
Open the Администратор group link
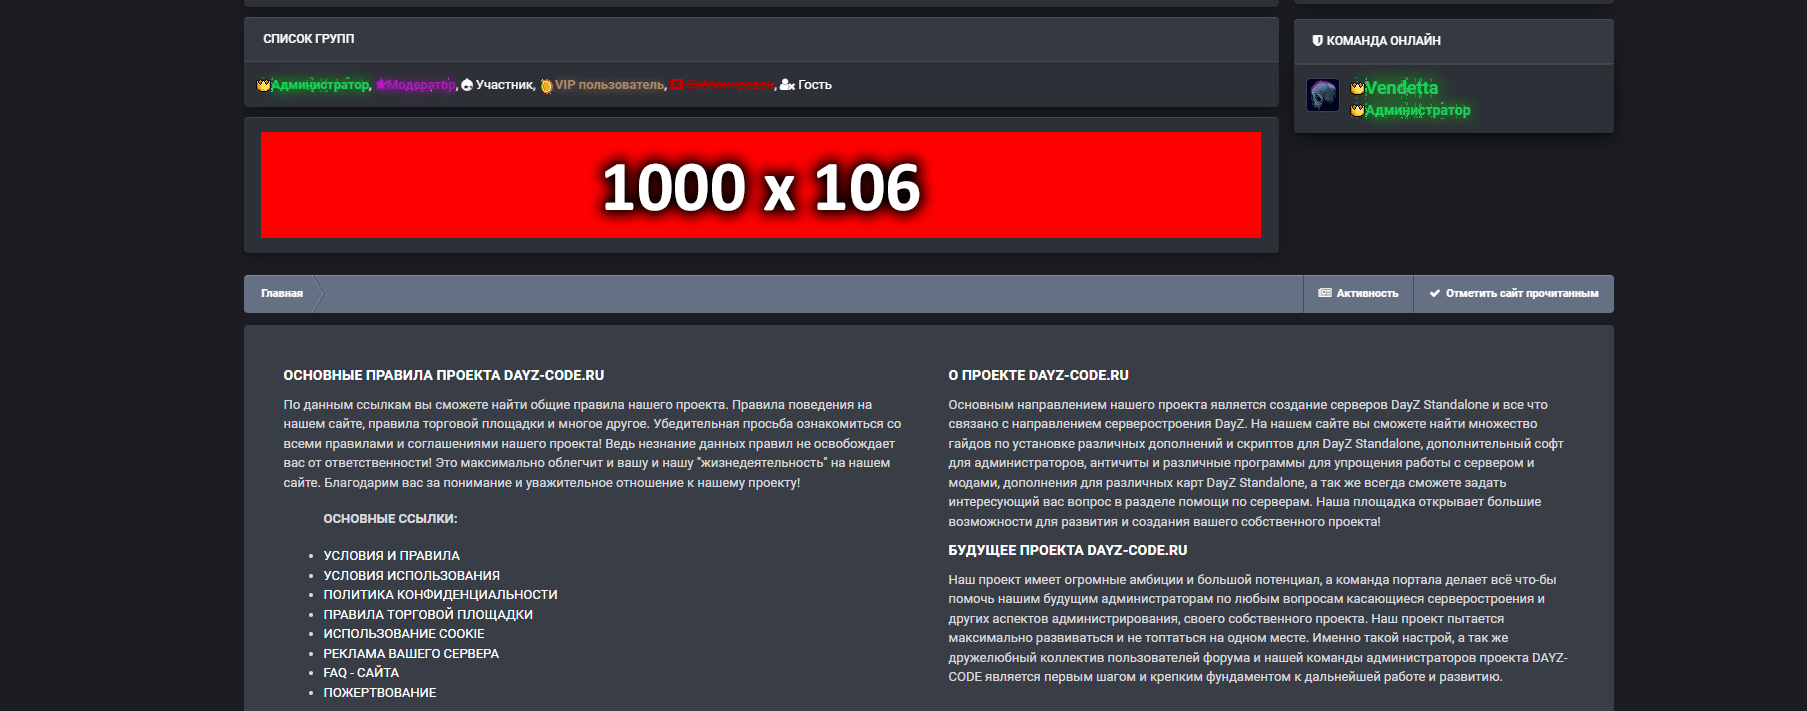pyautogui.click(x=320, y=85)
